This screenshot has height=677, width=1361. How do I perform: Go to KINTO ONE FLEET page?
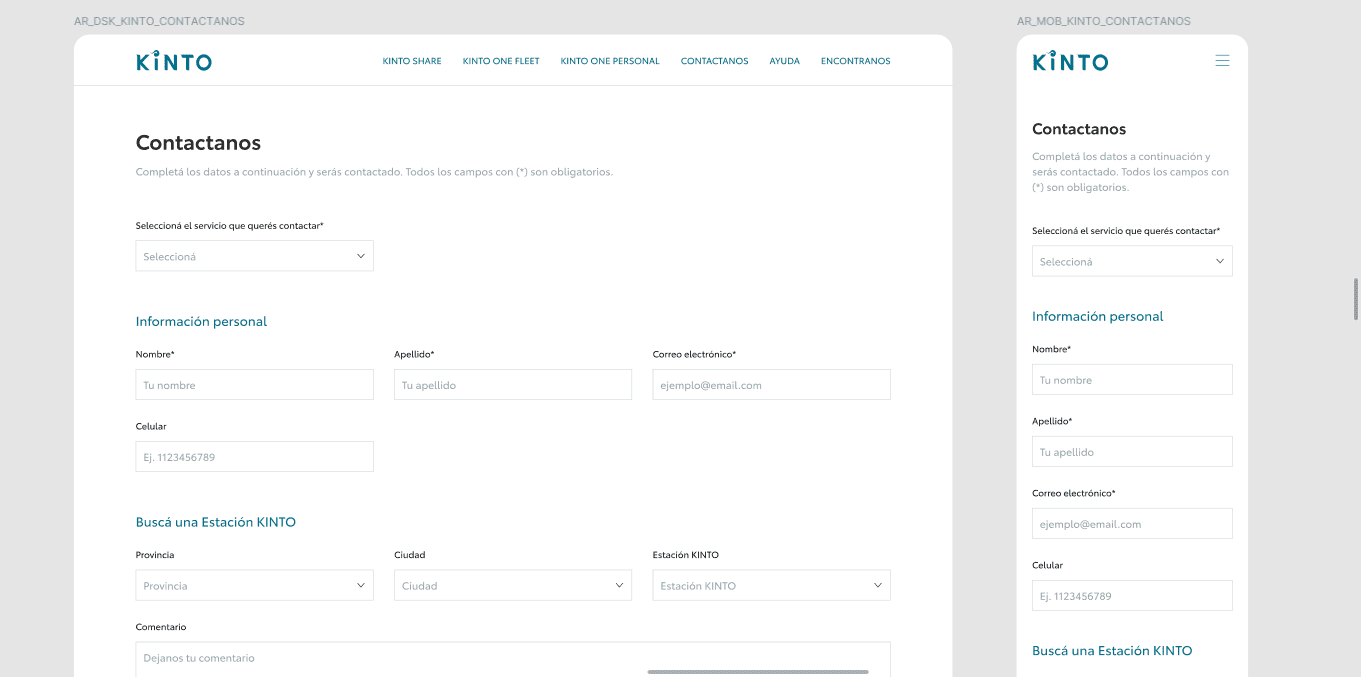(x=501, y=61)
